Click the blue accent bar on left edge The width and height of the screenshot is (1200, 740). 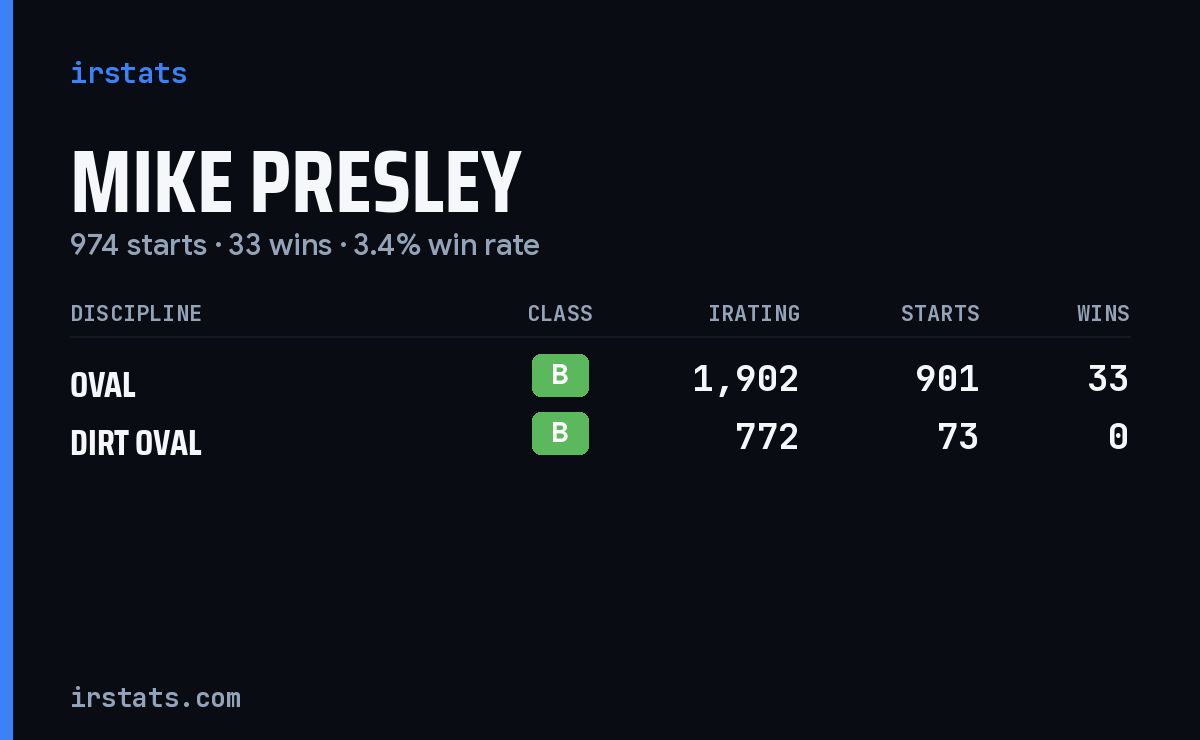[6, 370]
